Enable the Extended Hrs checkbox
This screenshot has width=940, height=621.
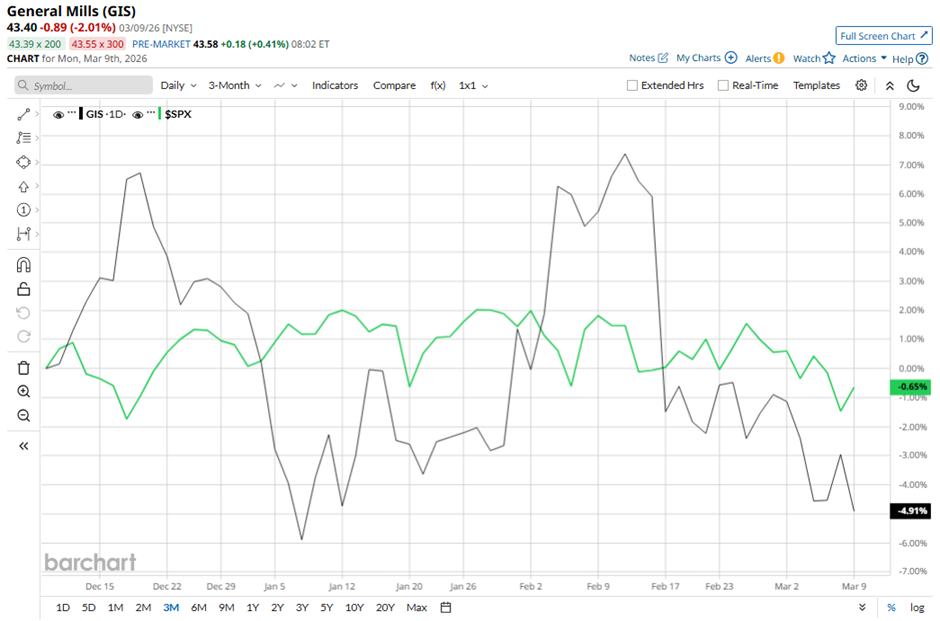tap(632, 86)
